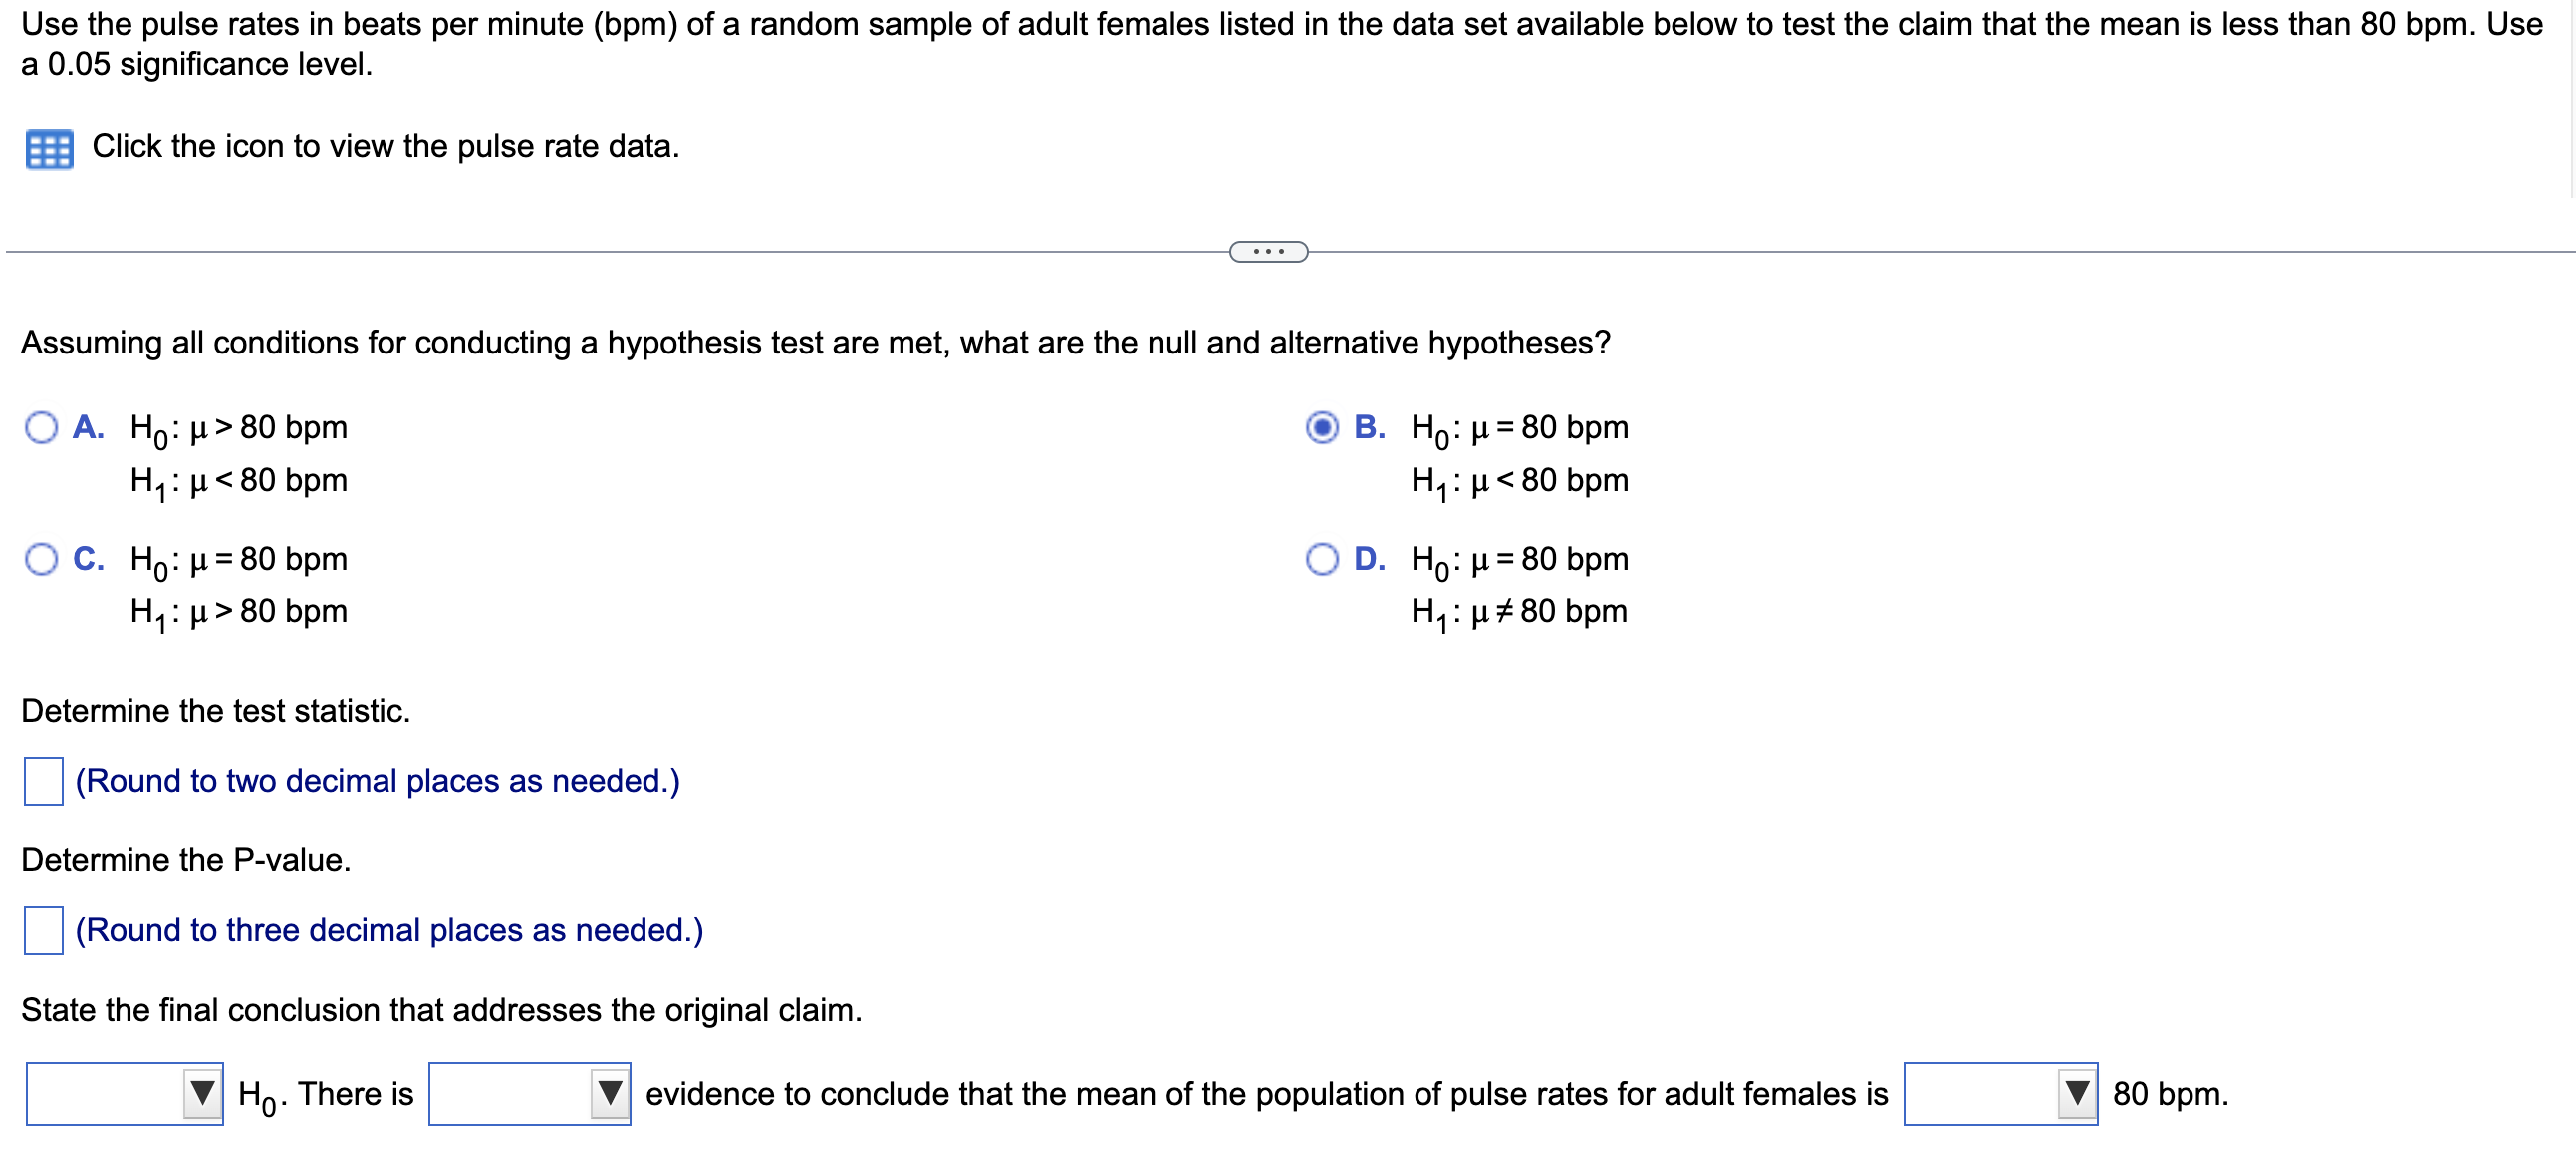Select option D hypothesis choice
2576x1175 pixels.
(x=1322, y=559)
